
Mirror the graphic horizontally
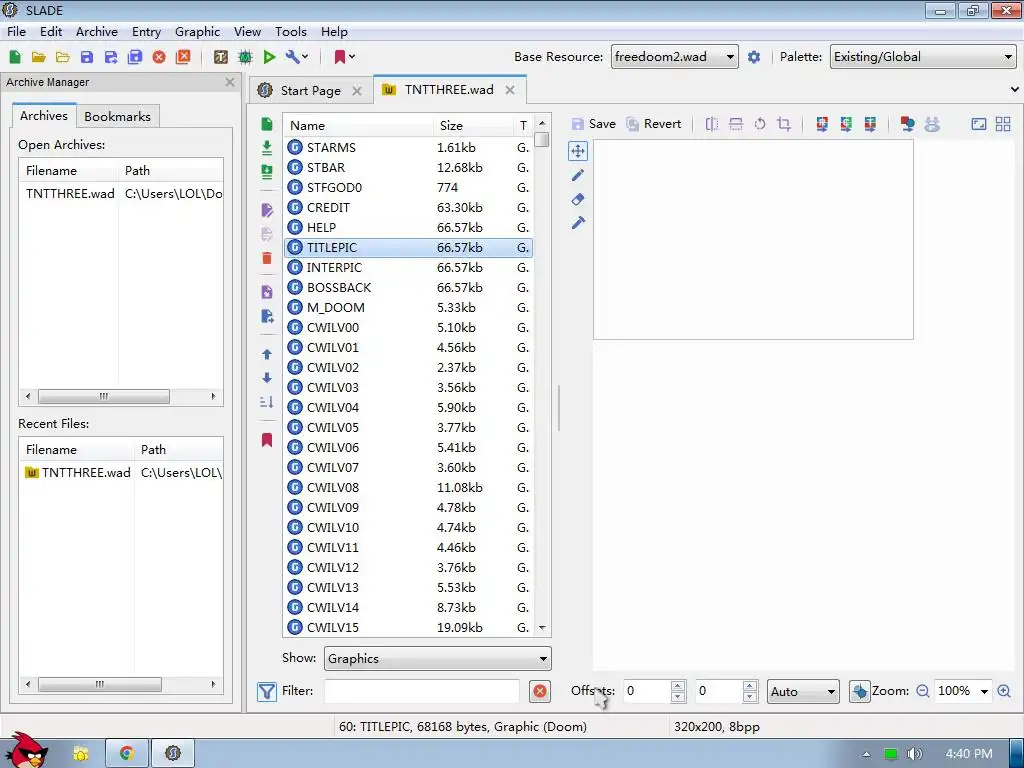712,124
